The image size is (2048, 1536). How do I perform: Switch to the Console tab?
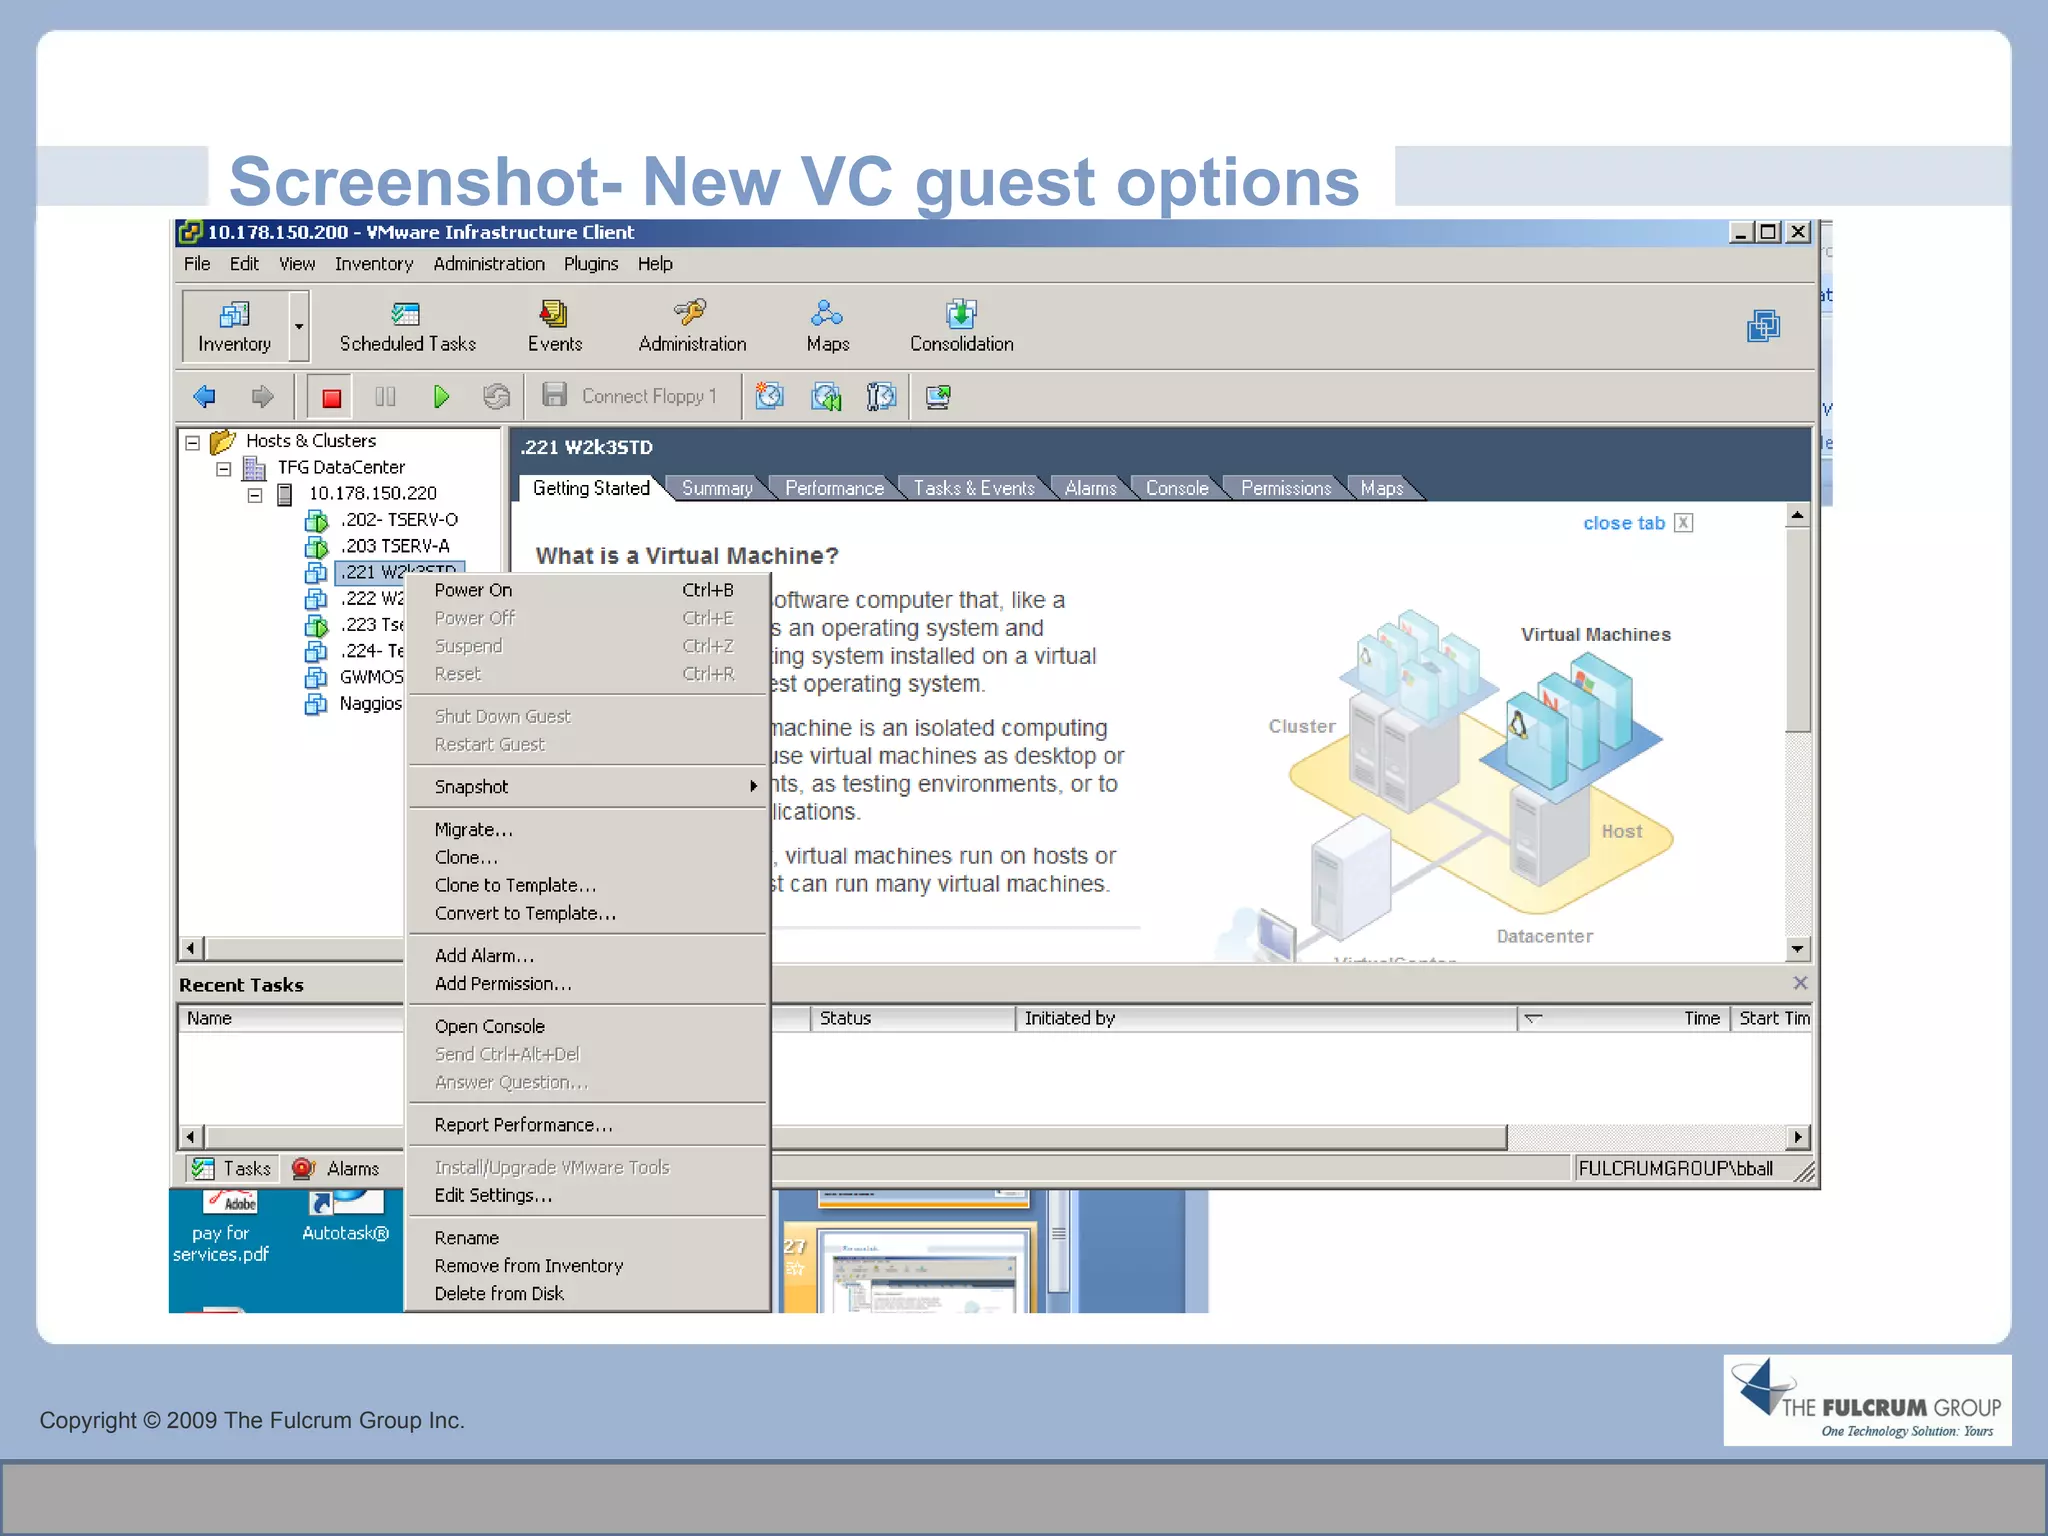point(1177,488)
